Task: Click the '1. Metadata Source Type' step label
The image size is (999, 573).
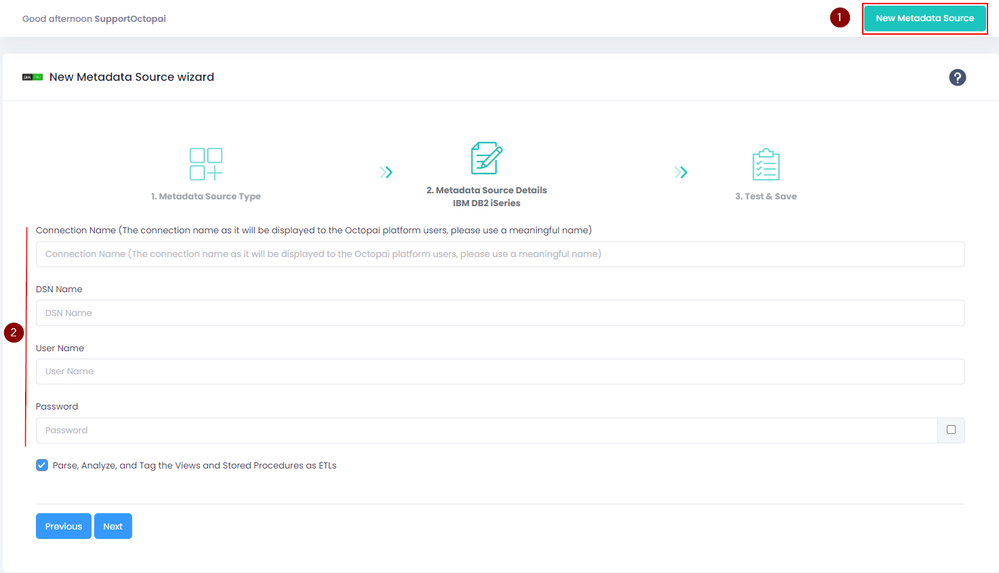Action: coord(206,196)
